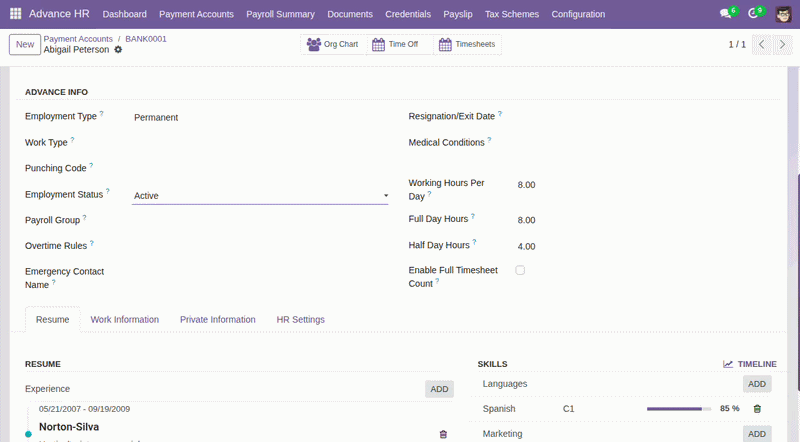Screen dimensions: 800x442
Task: Go to next record arrow
Action: click(782, 44)
